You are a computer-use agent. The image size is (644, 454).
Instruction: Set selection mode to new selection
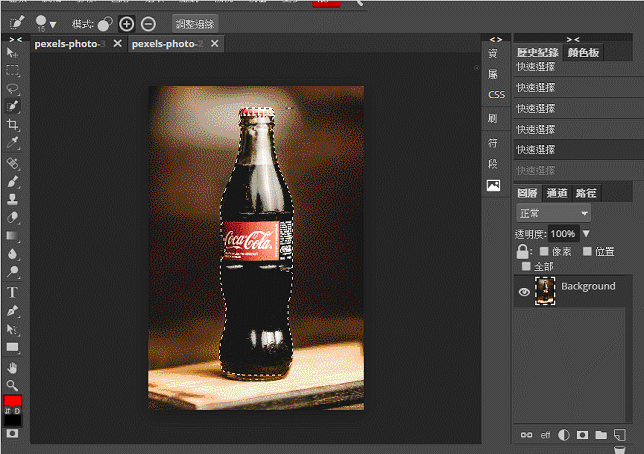click(105, 24)
